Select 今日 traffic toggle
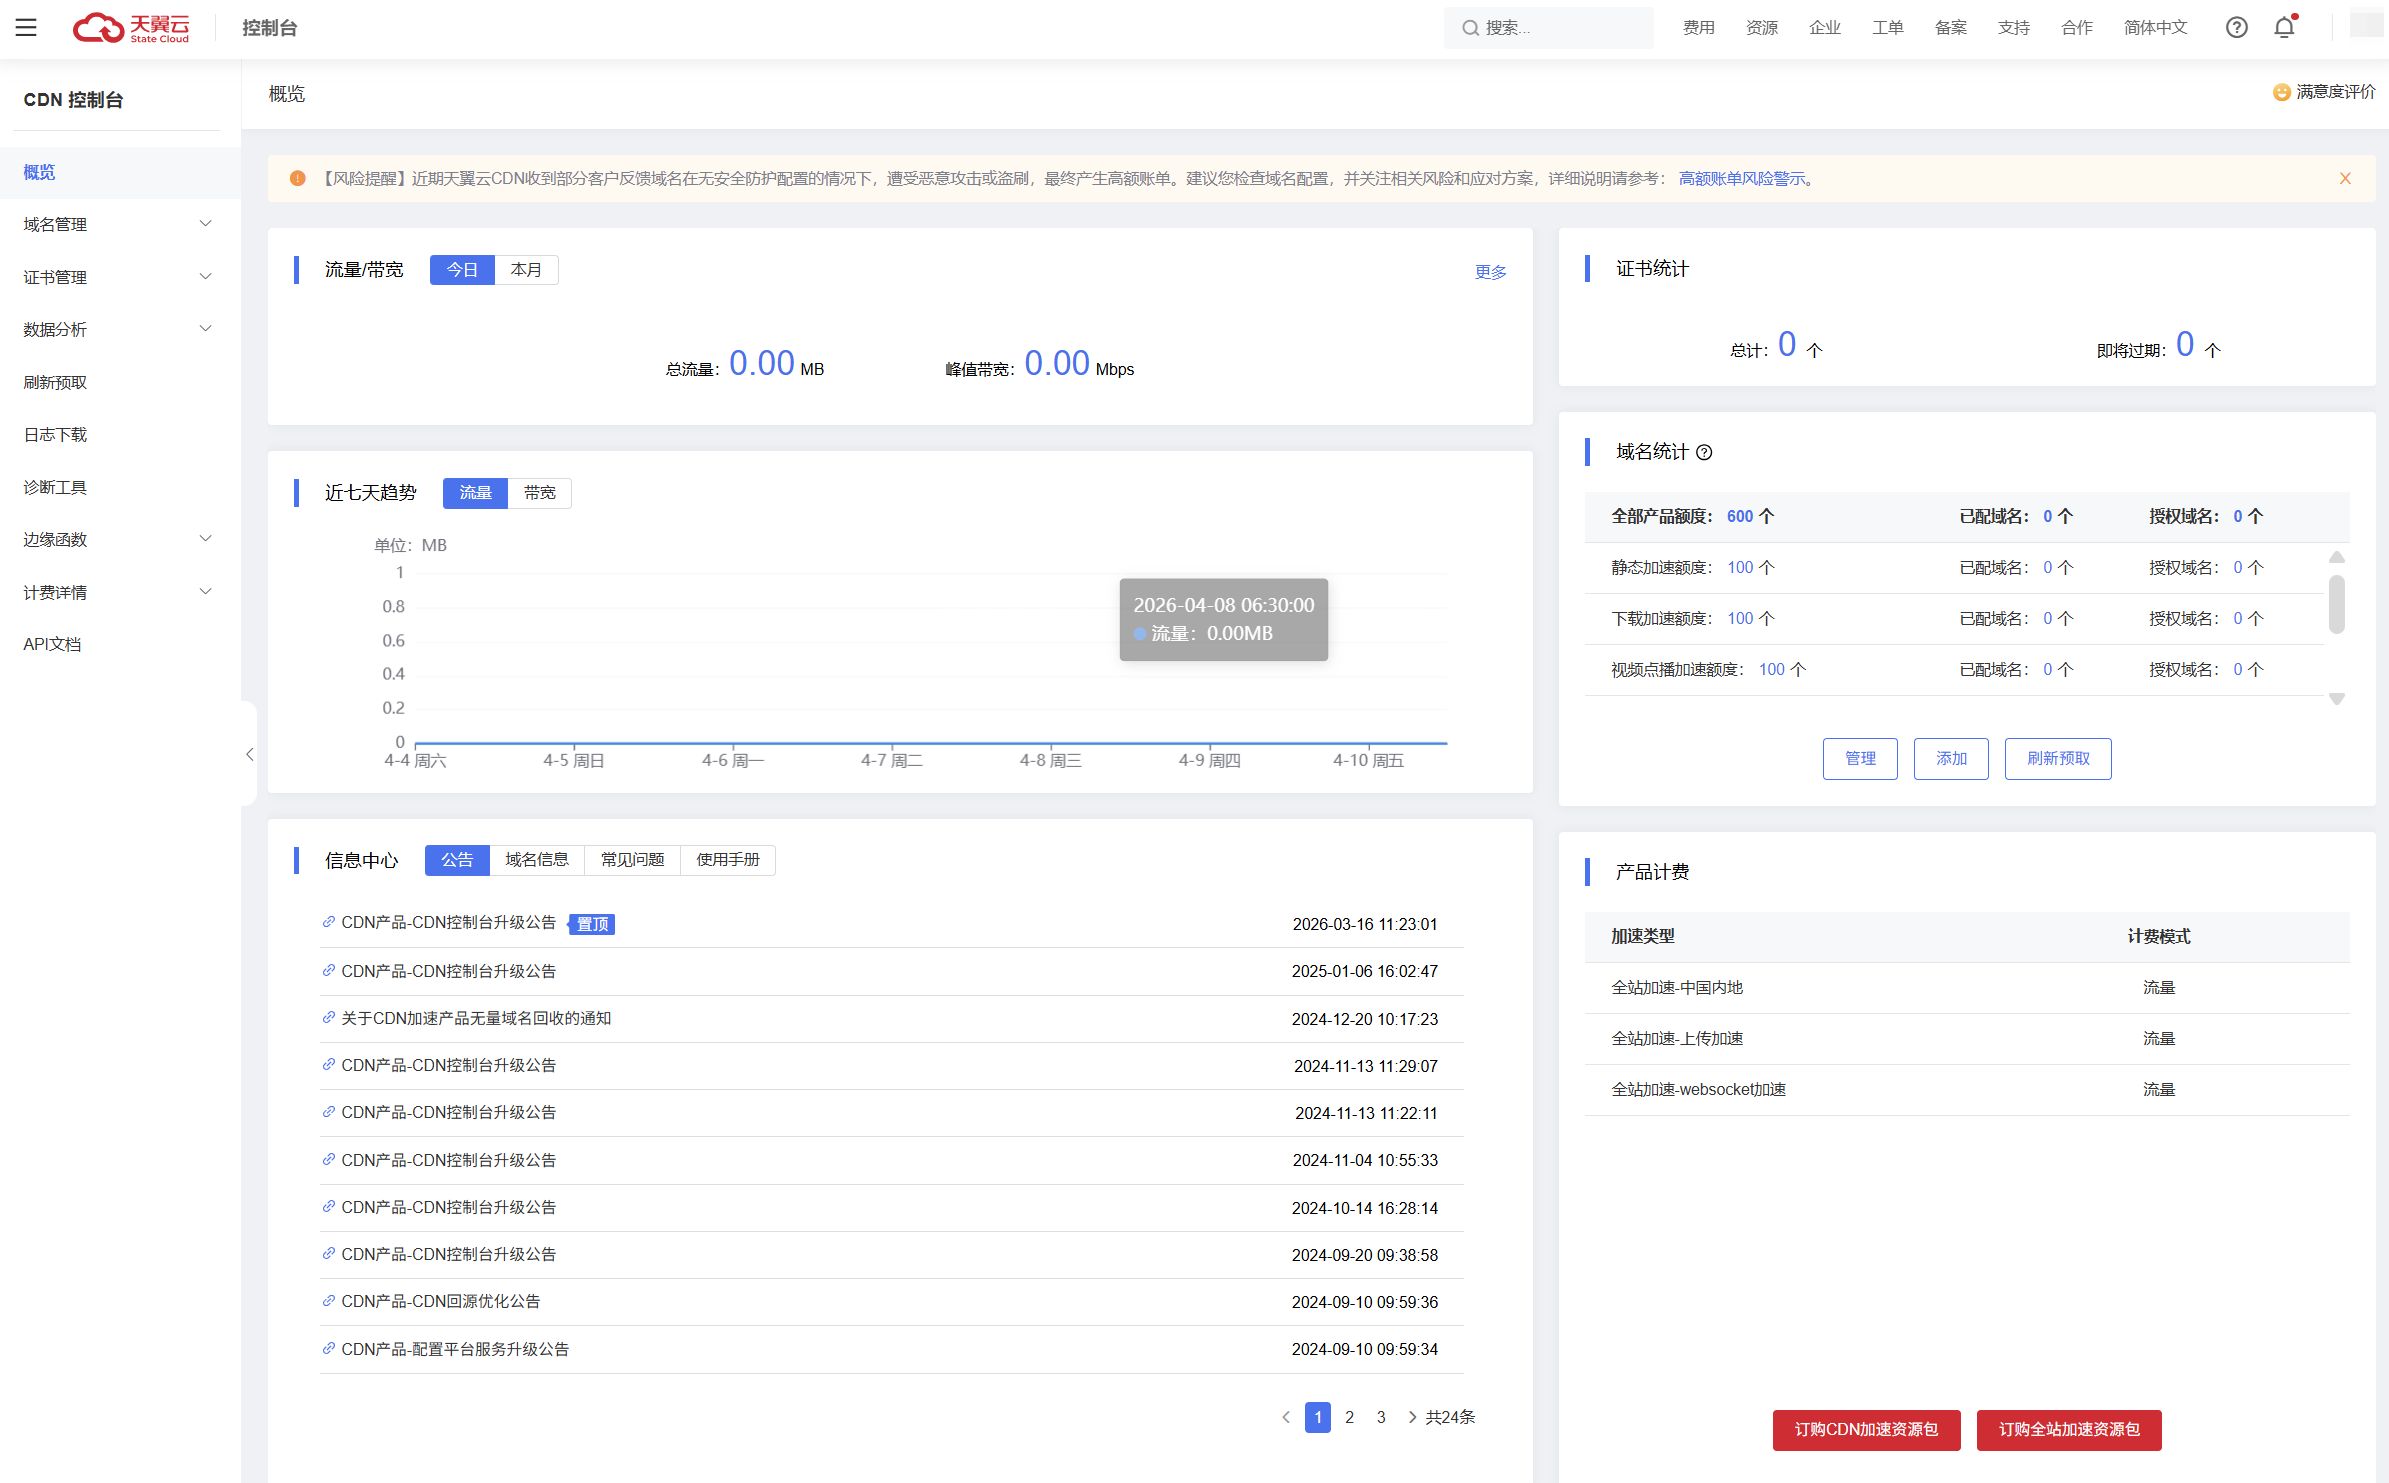 pos(462,270)
